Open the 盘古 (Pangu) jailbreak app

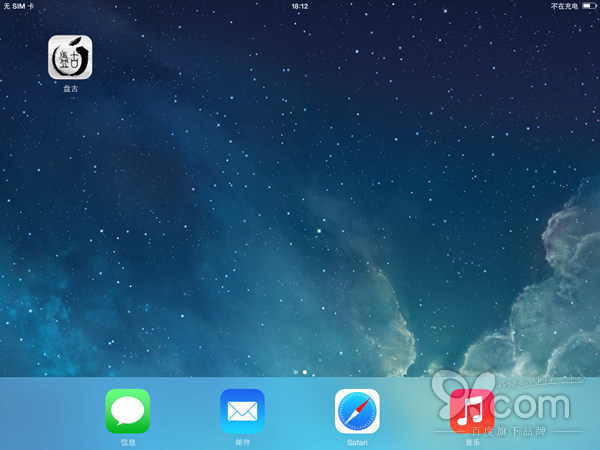pos(70,57)
